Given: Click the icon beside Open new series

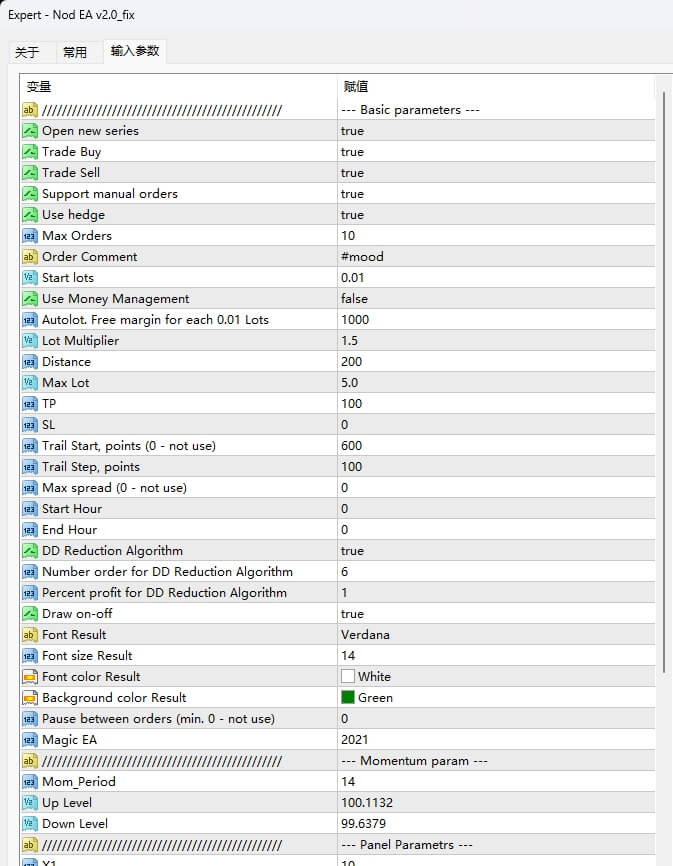Looking at the screenshot, I should pos(30,131).
